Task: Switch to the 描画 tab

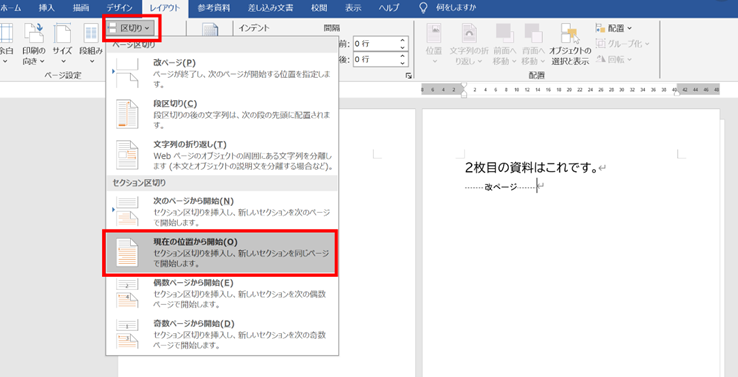Action: [x=81, y=8]
